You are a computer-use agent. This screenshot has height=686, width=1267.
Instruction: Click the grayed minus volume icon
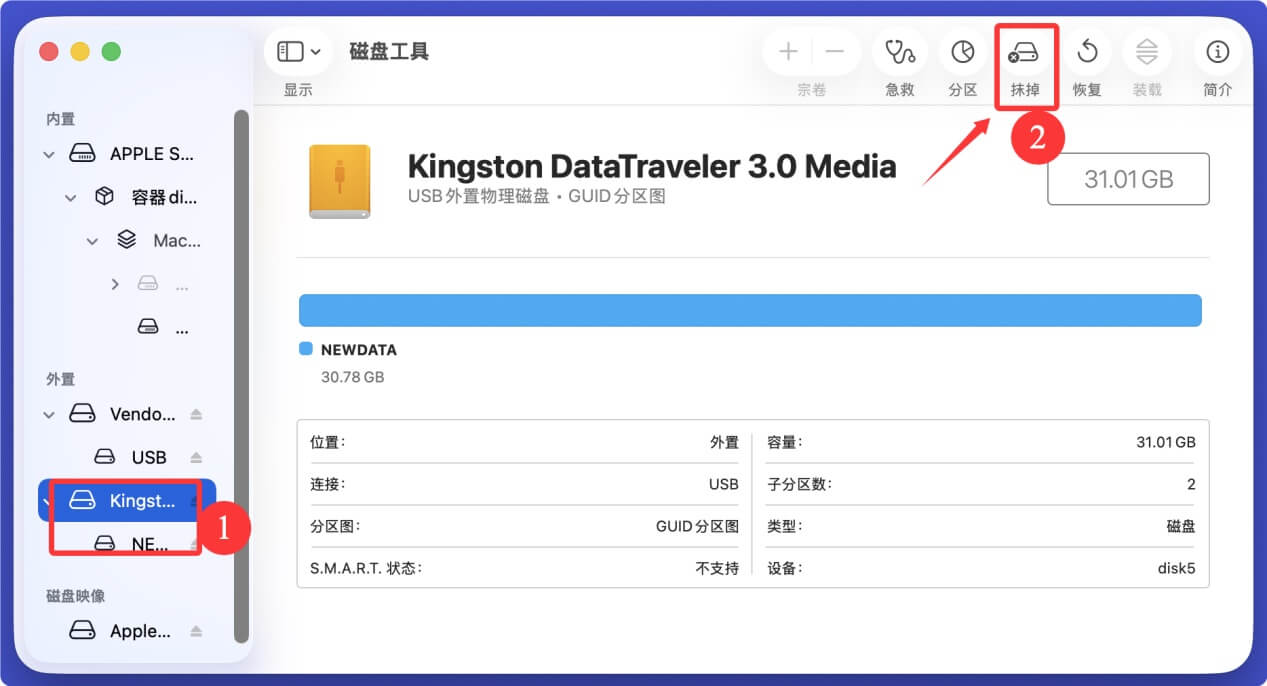[835, 51]
